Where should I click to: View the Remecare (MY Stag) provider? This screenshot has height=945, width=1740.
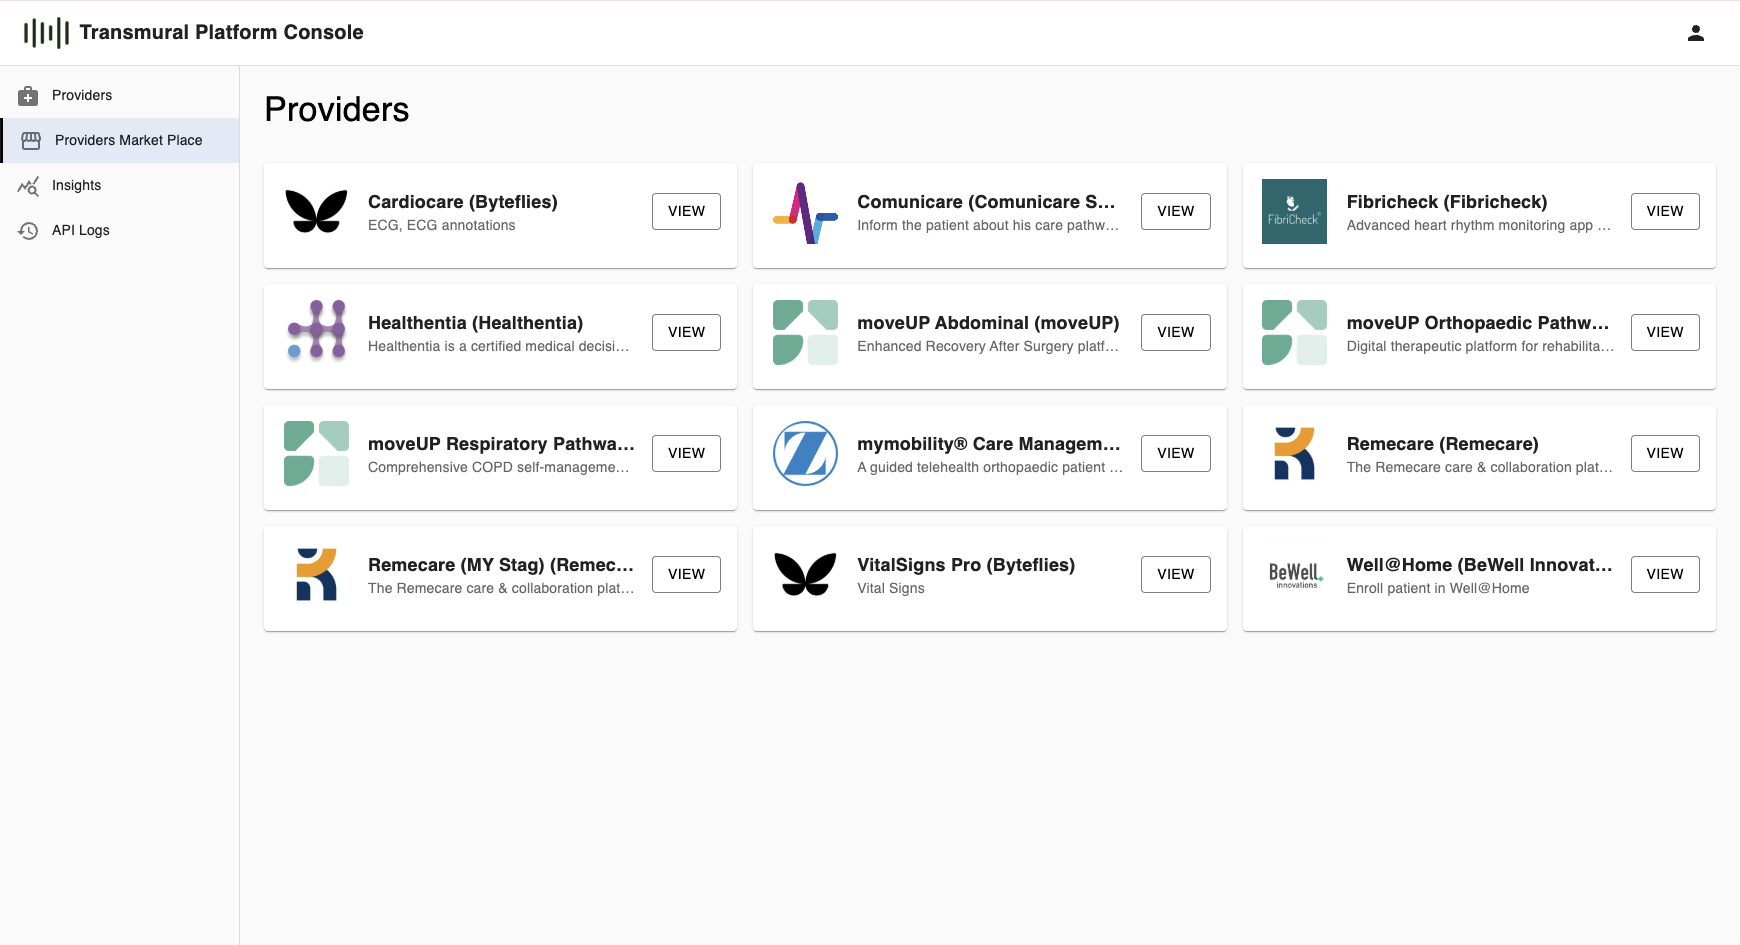686,573
